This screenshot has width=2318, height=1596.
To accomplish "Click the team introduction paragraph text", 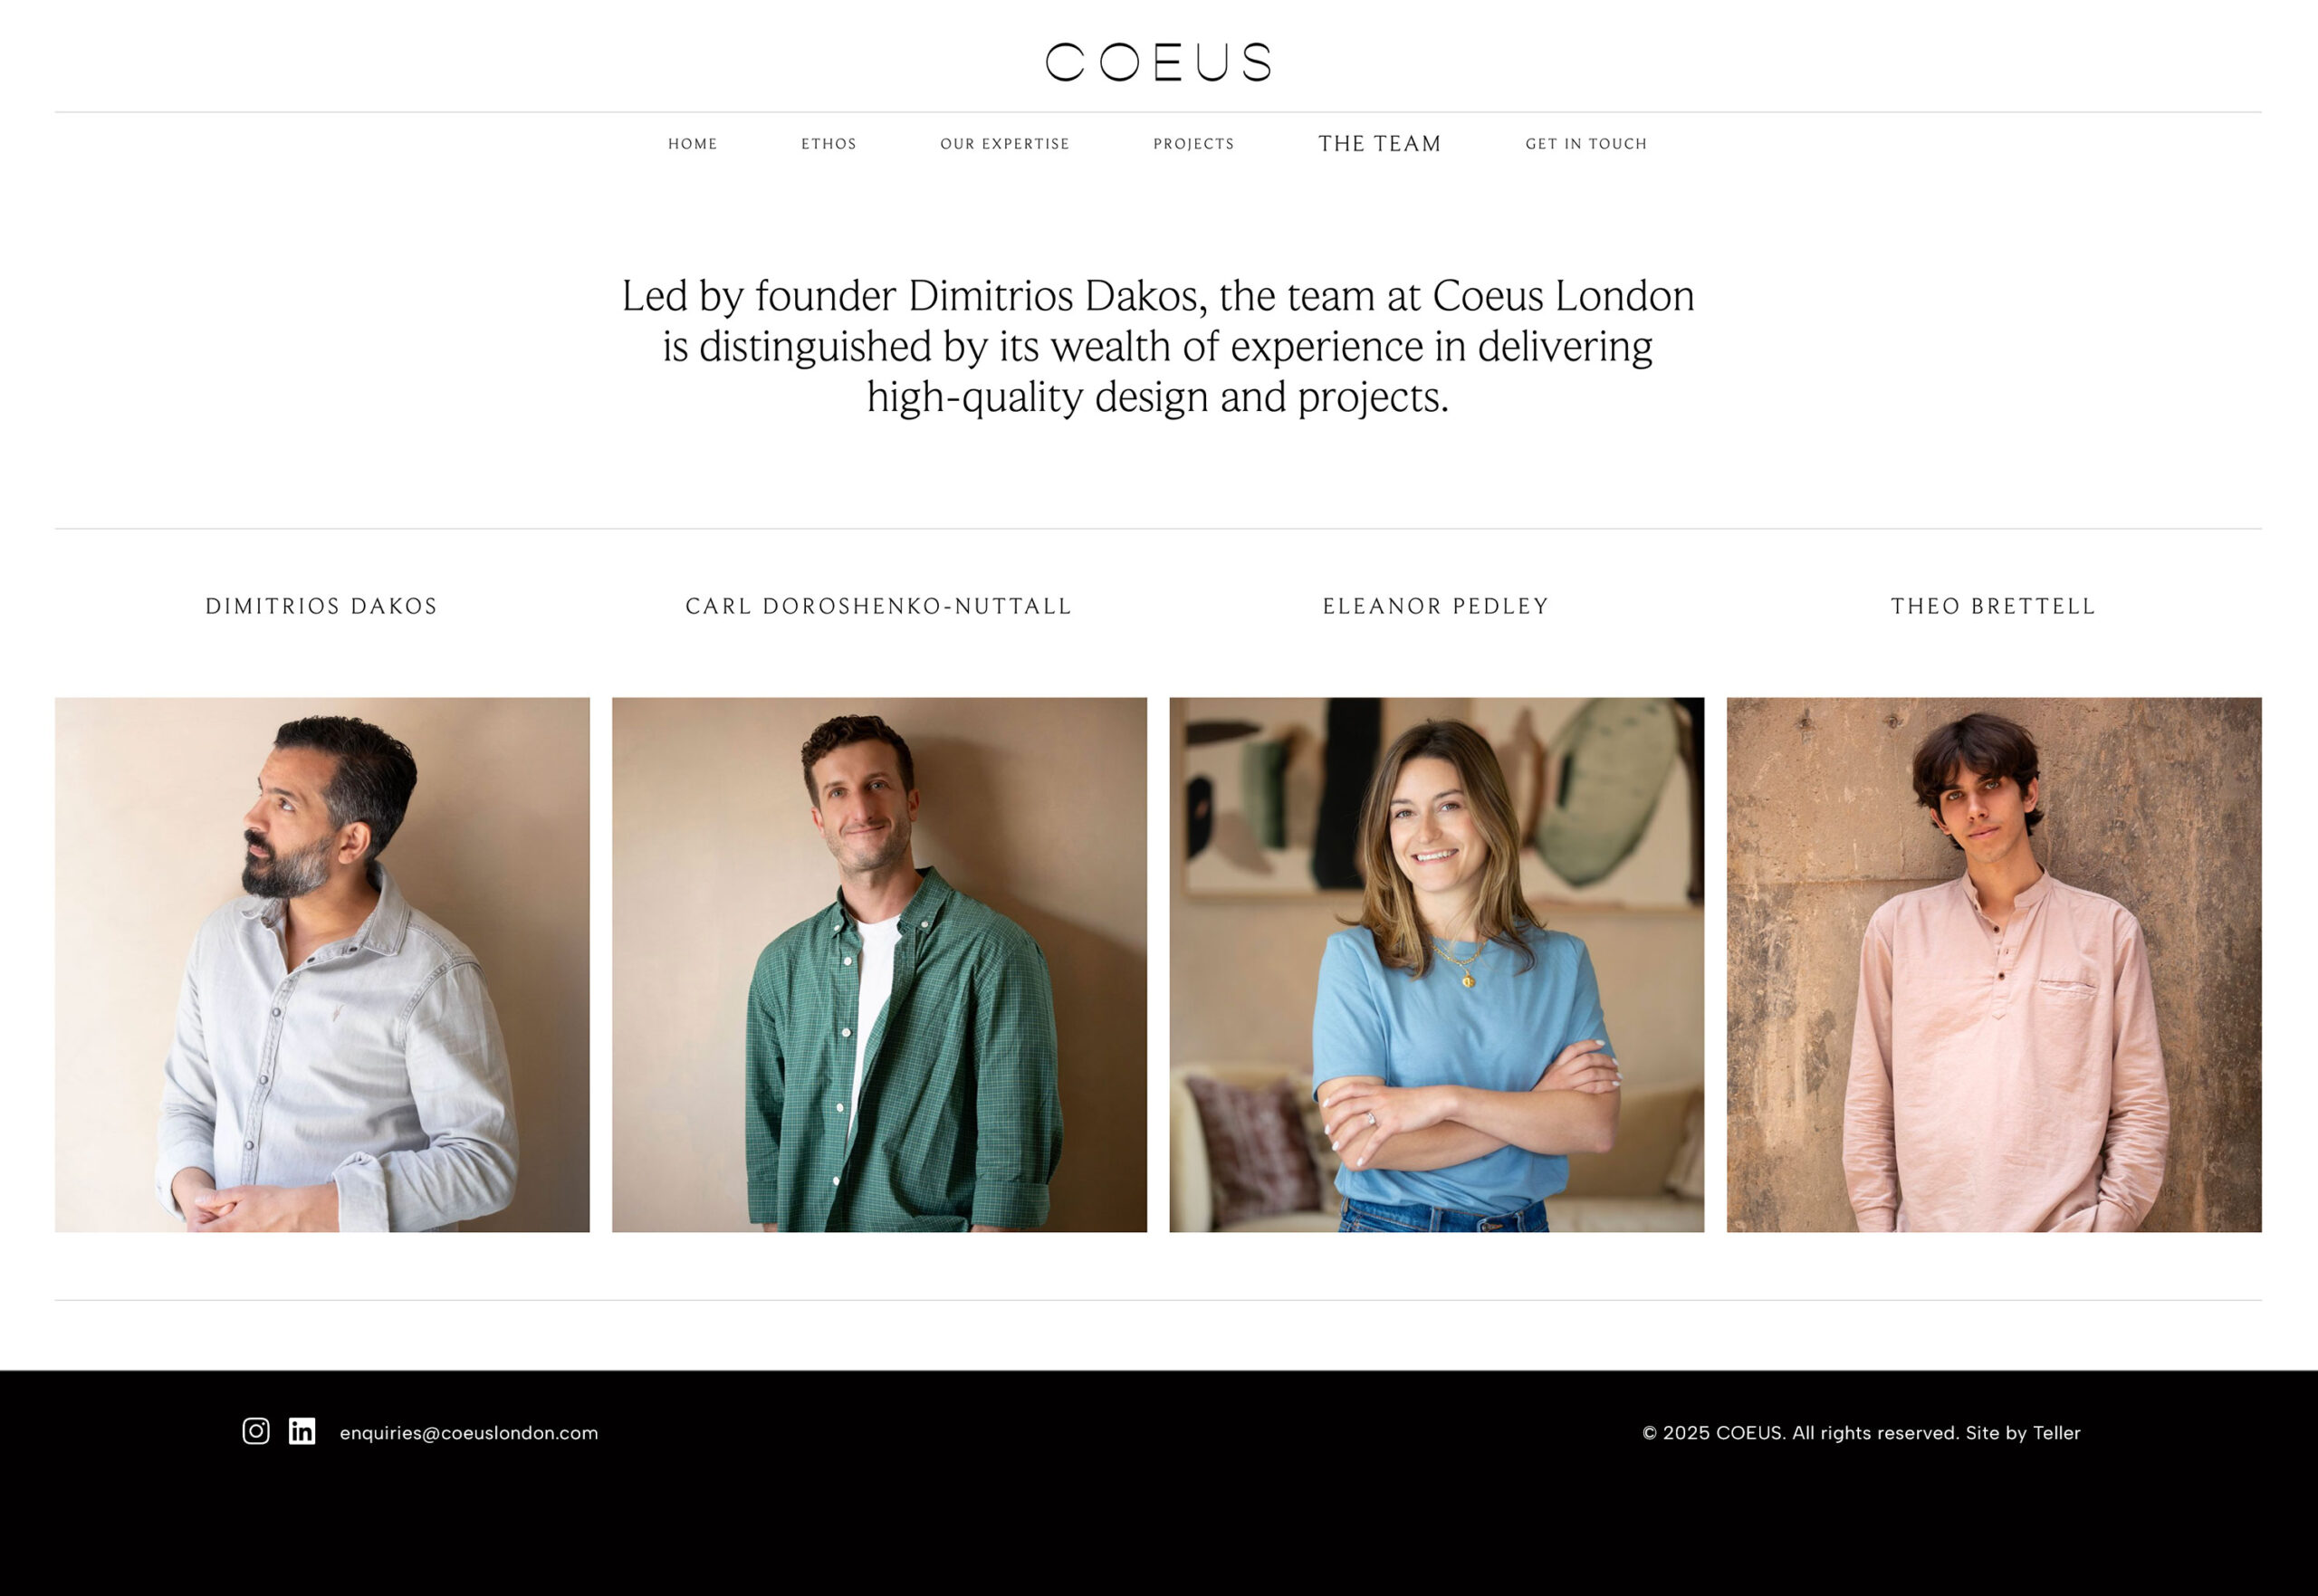I will 1158,346.
